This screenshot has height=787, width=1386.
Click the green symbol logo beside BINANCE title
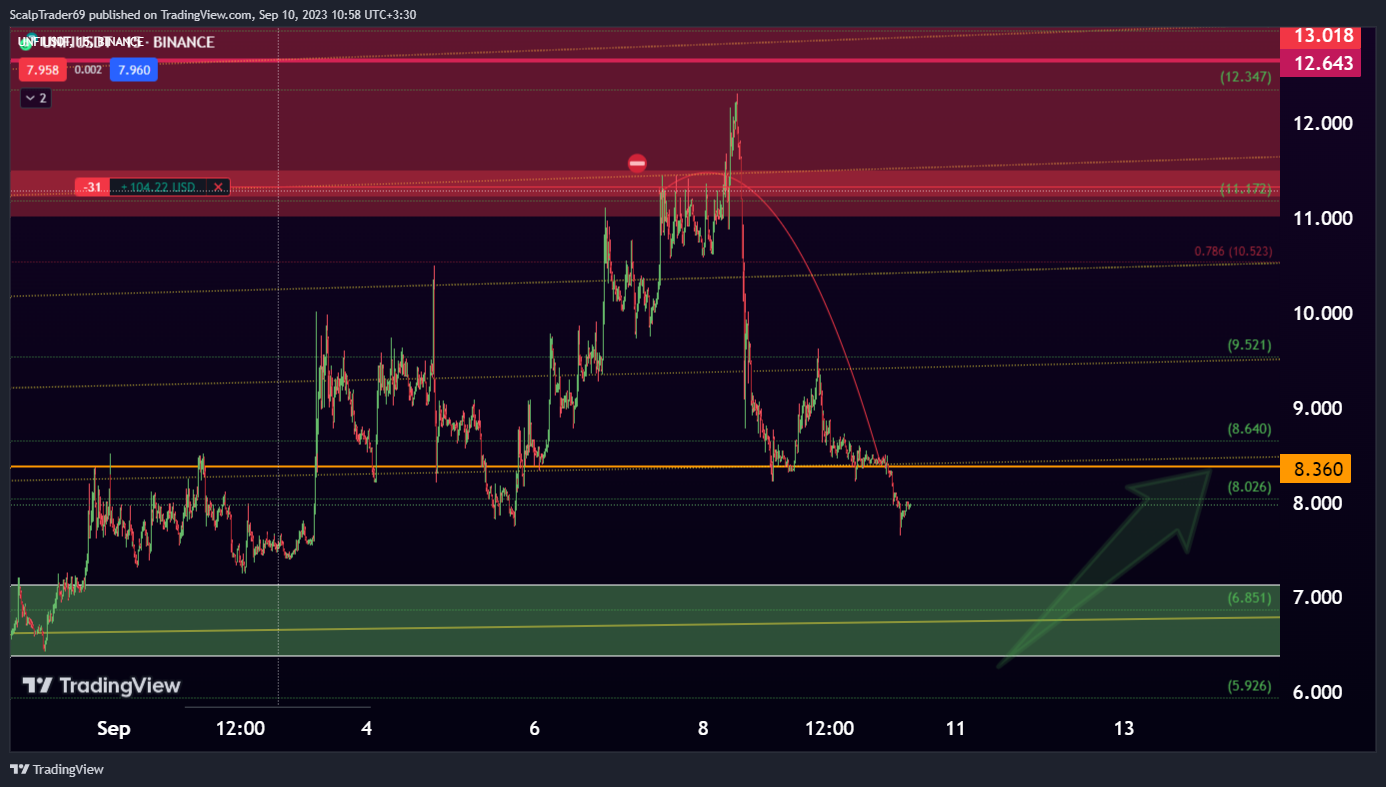click(26, 42)
